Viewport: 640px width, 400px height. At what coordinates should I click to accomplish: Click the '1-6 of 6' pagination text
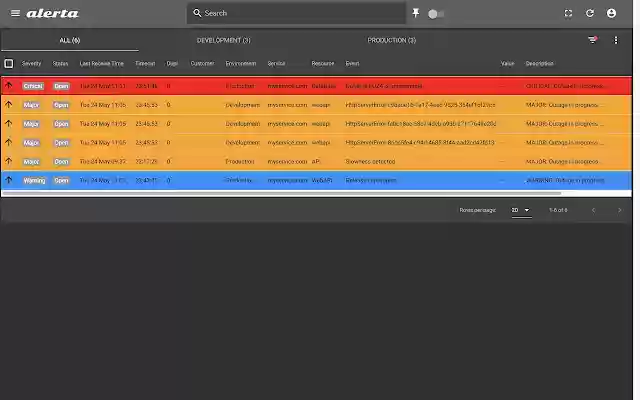tap(558, 210)
